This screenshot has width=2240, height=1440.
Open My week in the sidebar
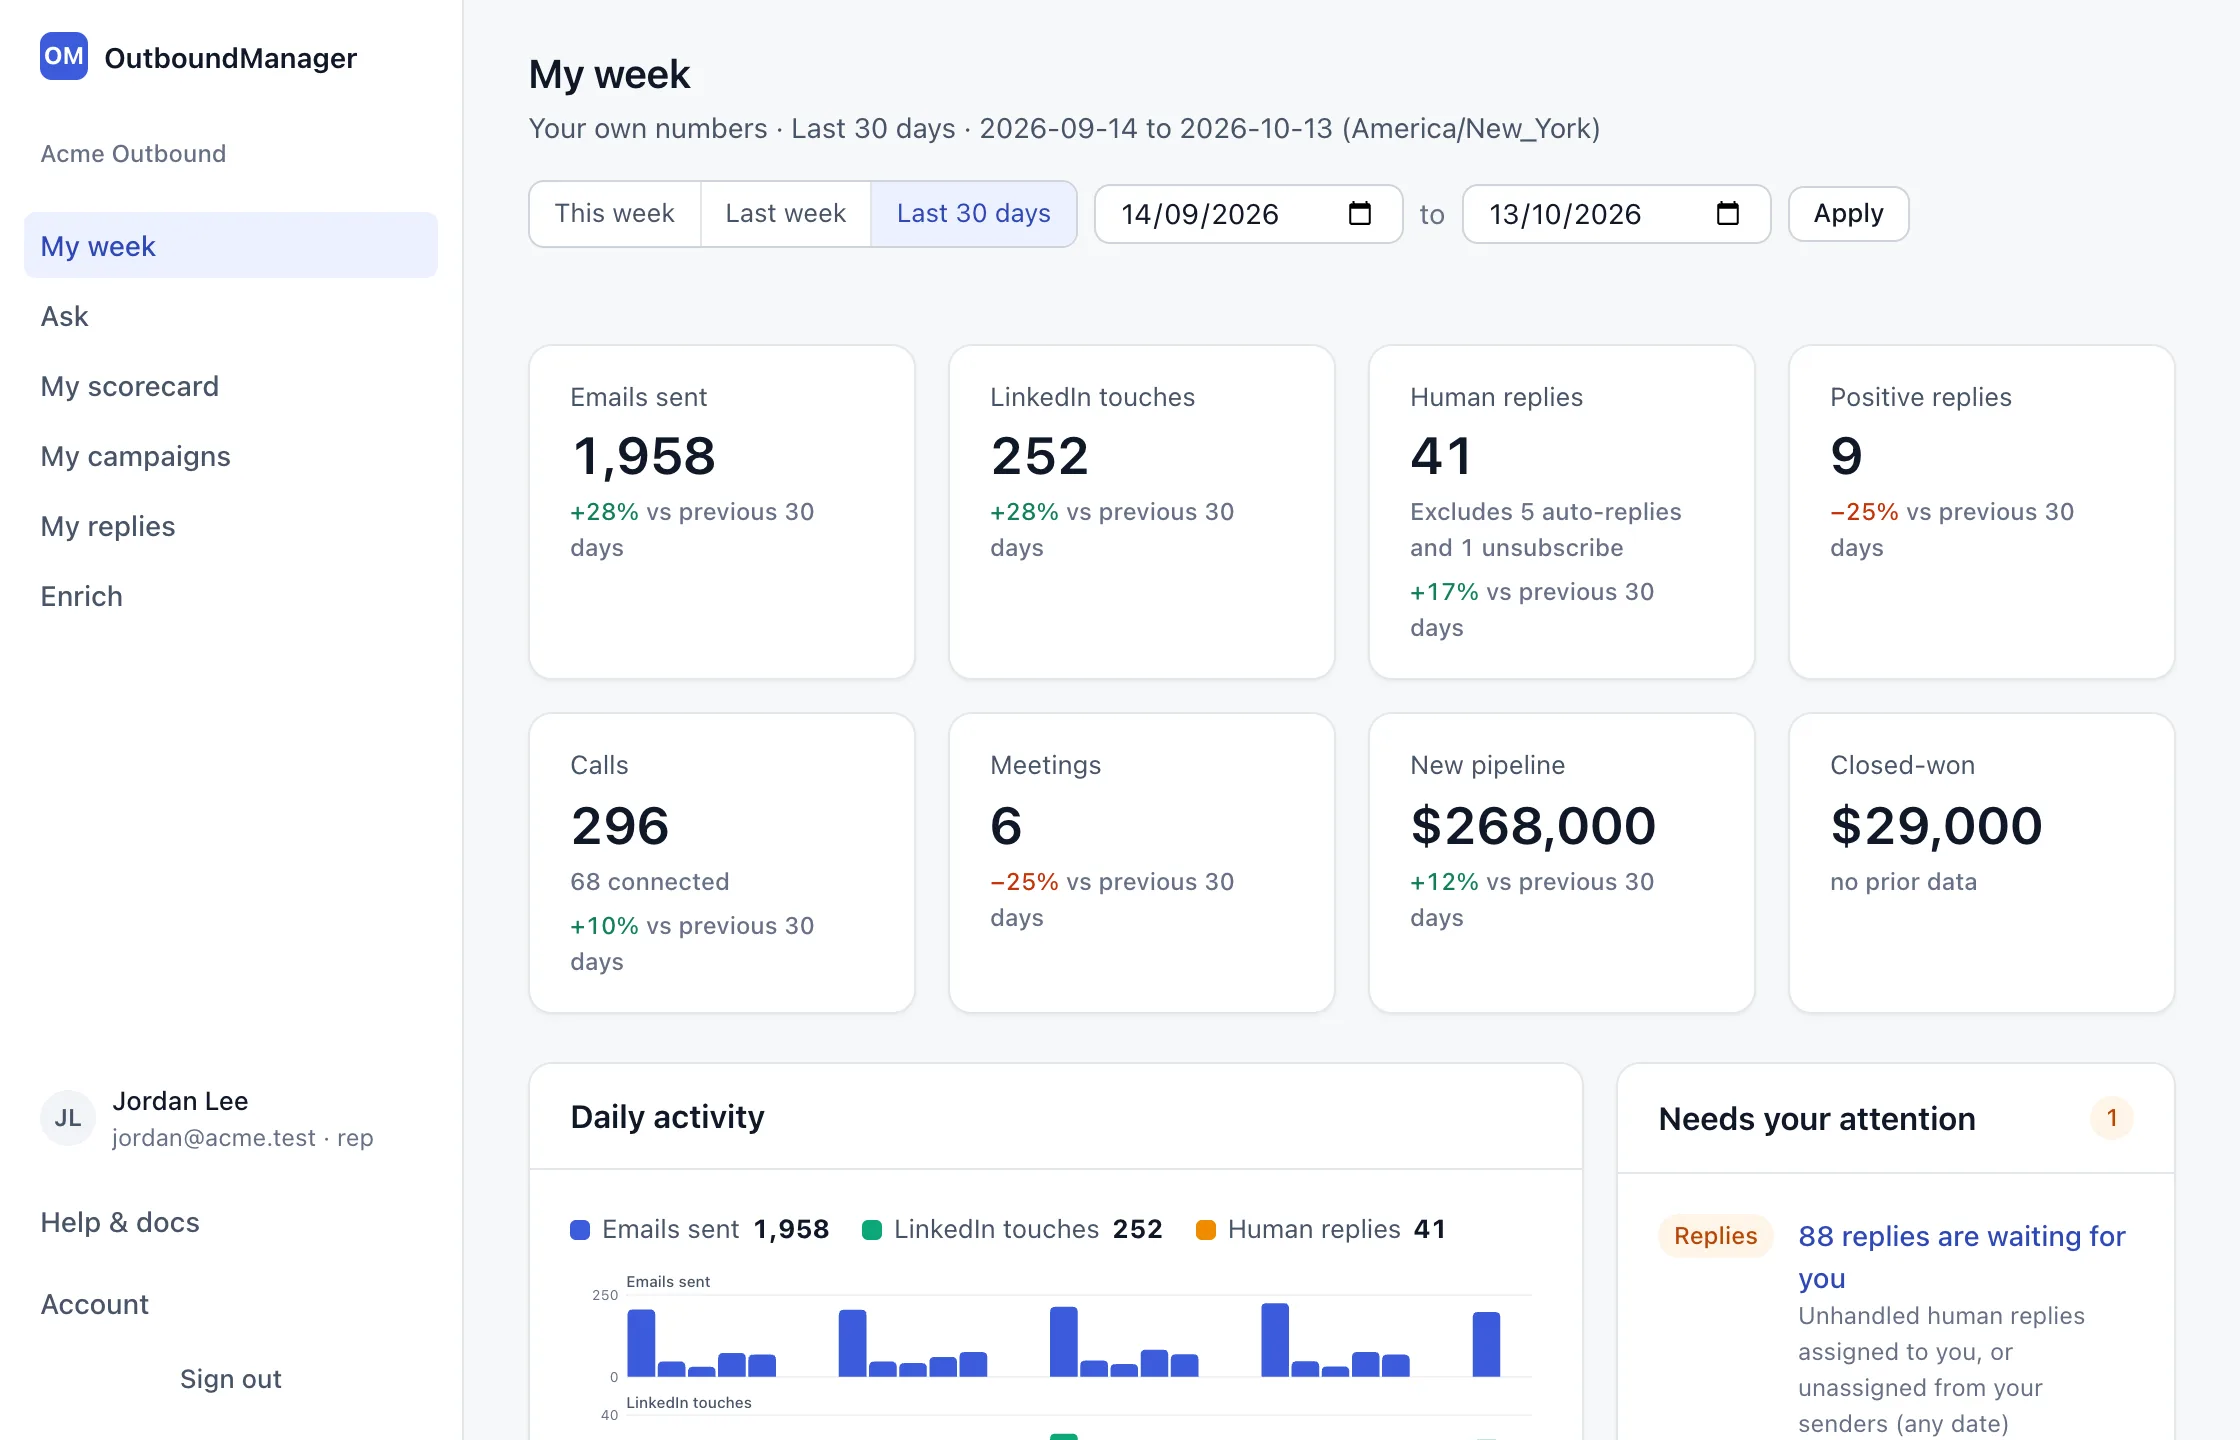[x=231, y=245]
